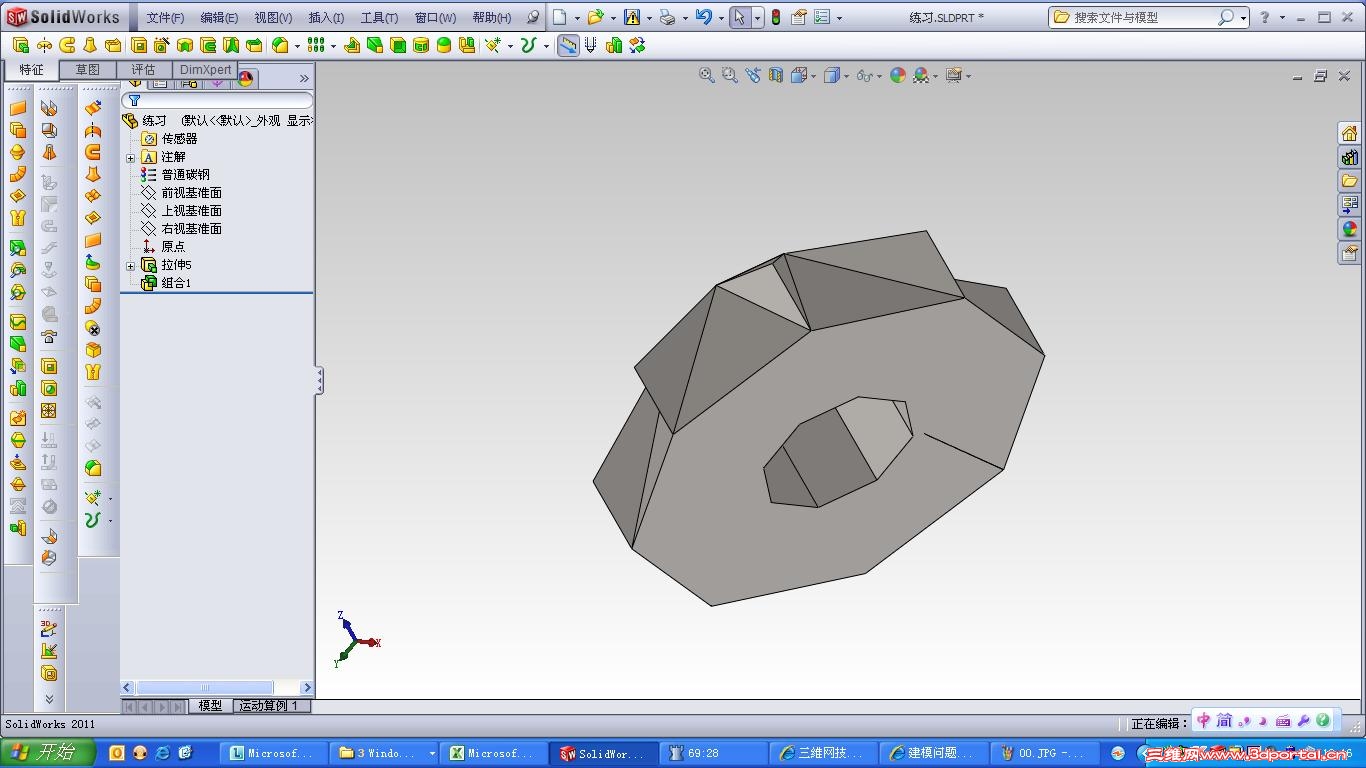The width and height of the screenshot is (1366, 768).
Task: Click the DisplayManager color wheel tab icon
Action: point(245,80)
